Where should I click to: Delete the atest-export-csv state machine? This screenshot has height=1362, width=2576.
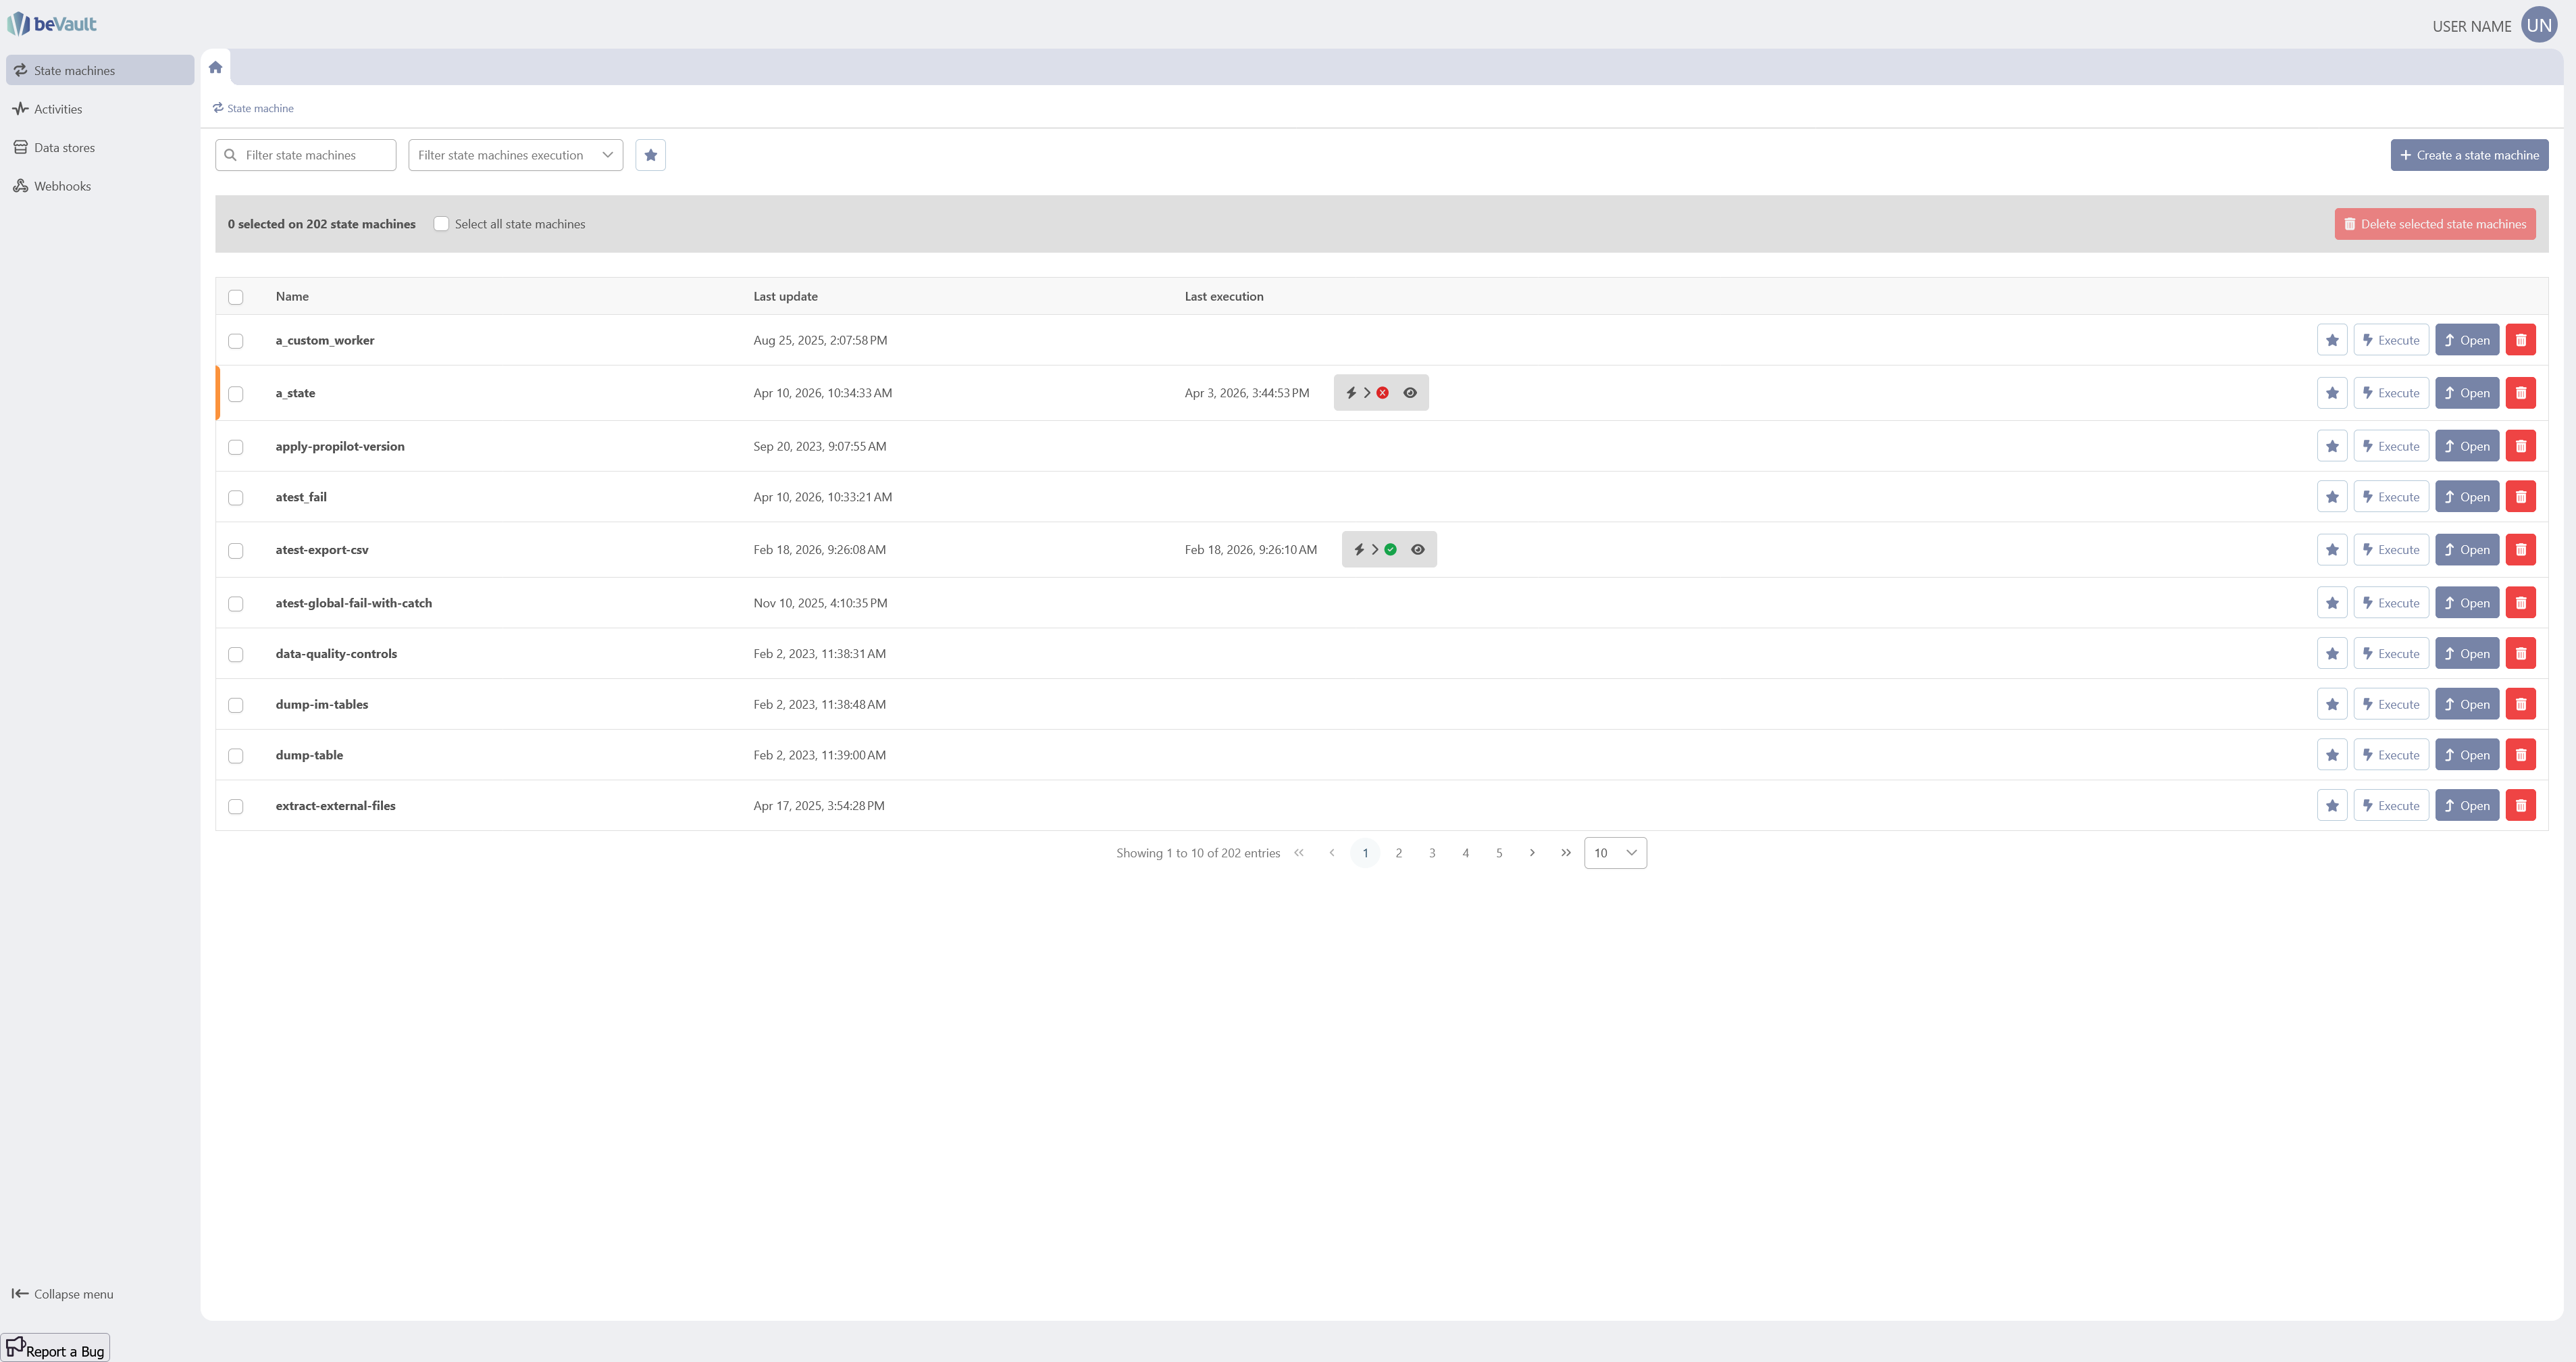(2521, 549)
